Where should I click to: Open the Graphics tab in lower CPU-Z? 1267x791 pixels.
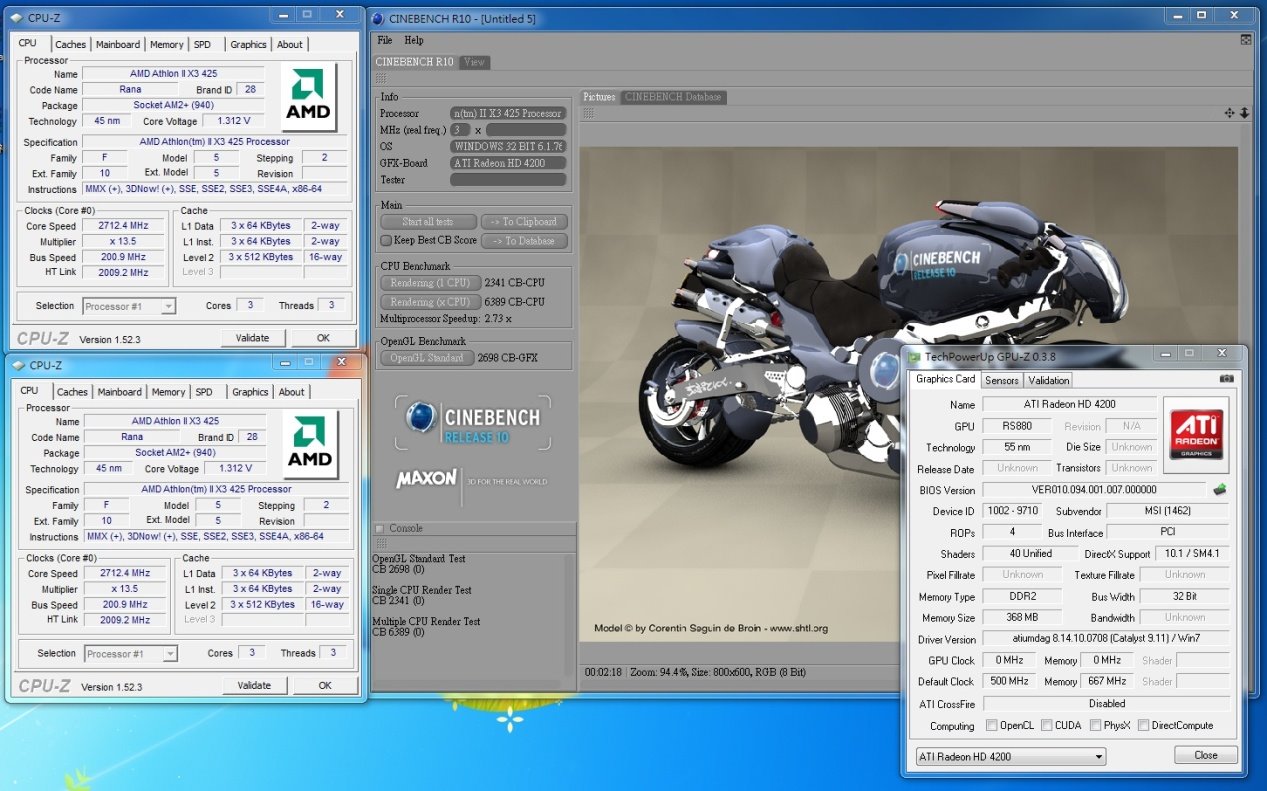click(250, 392)
